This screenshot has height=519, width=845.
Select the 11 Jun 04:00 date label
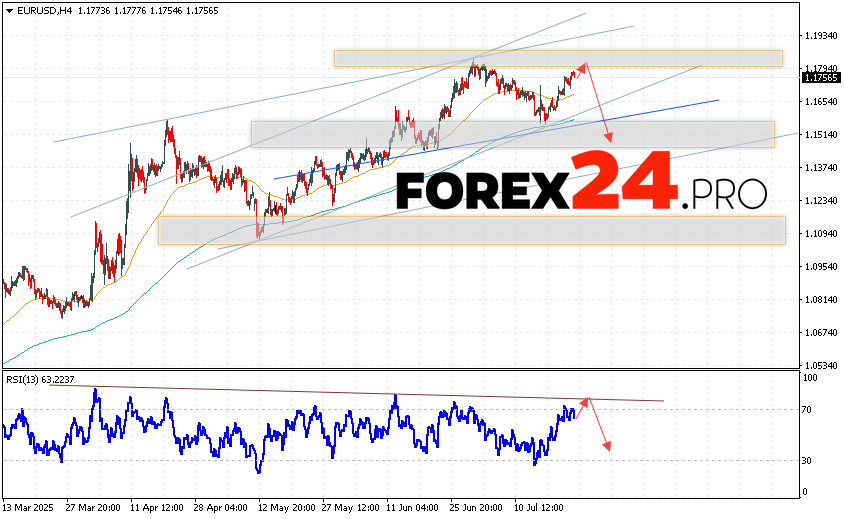coord(412,508)
